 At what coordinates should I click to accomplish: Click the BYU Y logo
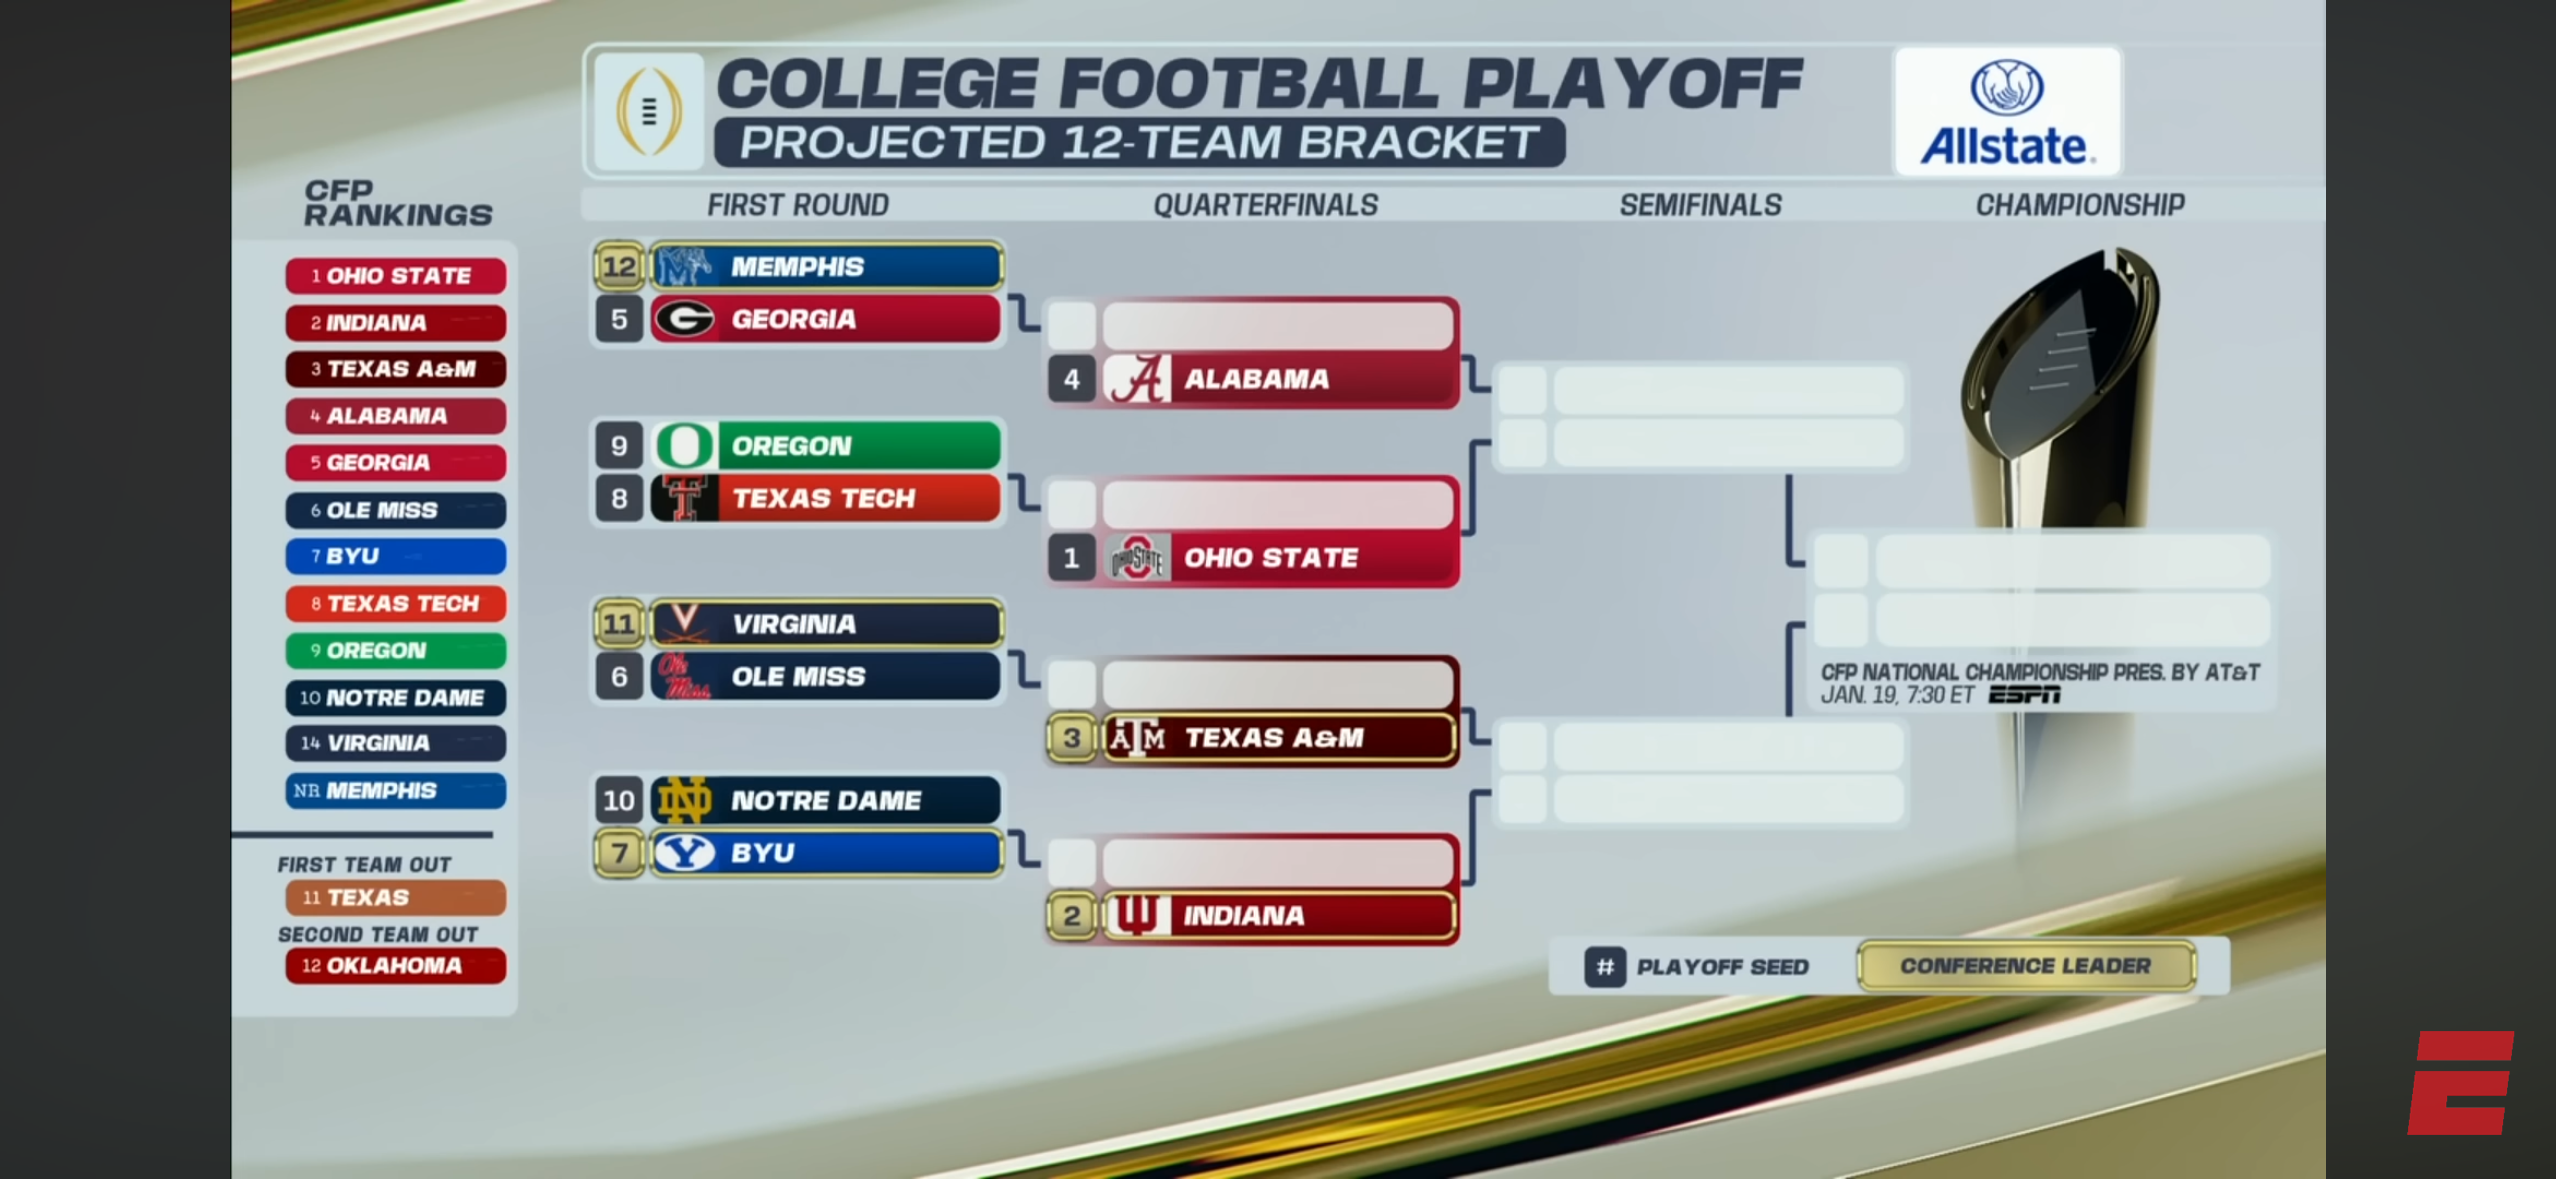click(685, 853)
